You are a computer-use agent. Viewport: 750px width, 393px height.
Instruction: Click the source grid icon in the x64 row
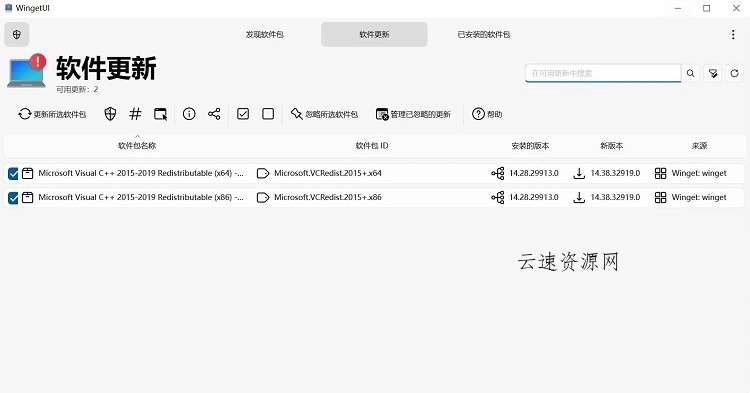coord(661,173)
